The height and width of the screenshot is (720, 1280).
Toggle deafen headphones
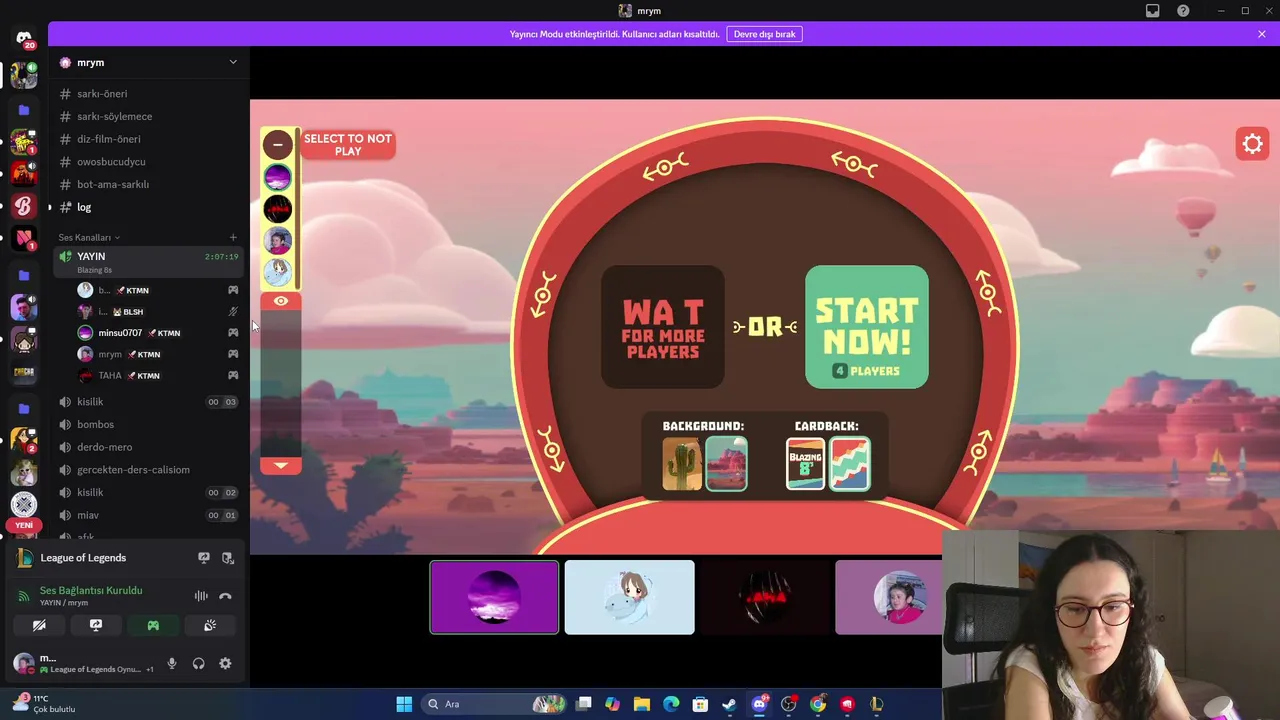(x=198, y=663)
